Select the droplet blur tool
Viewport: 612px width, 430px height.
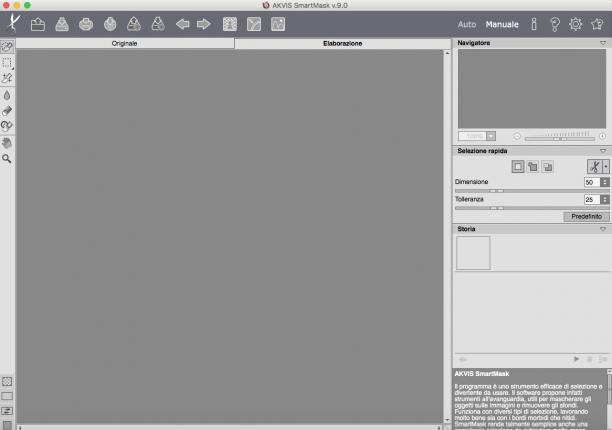click(x=7, y=95)
